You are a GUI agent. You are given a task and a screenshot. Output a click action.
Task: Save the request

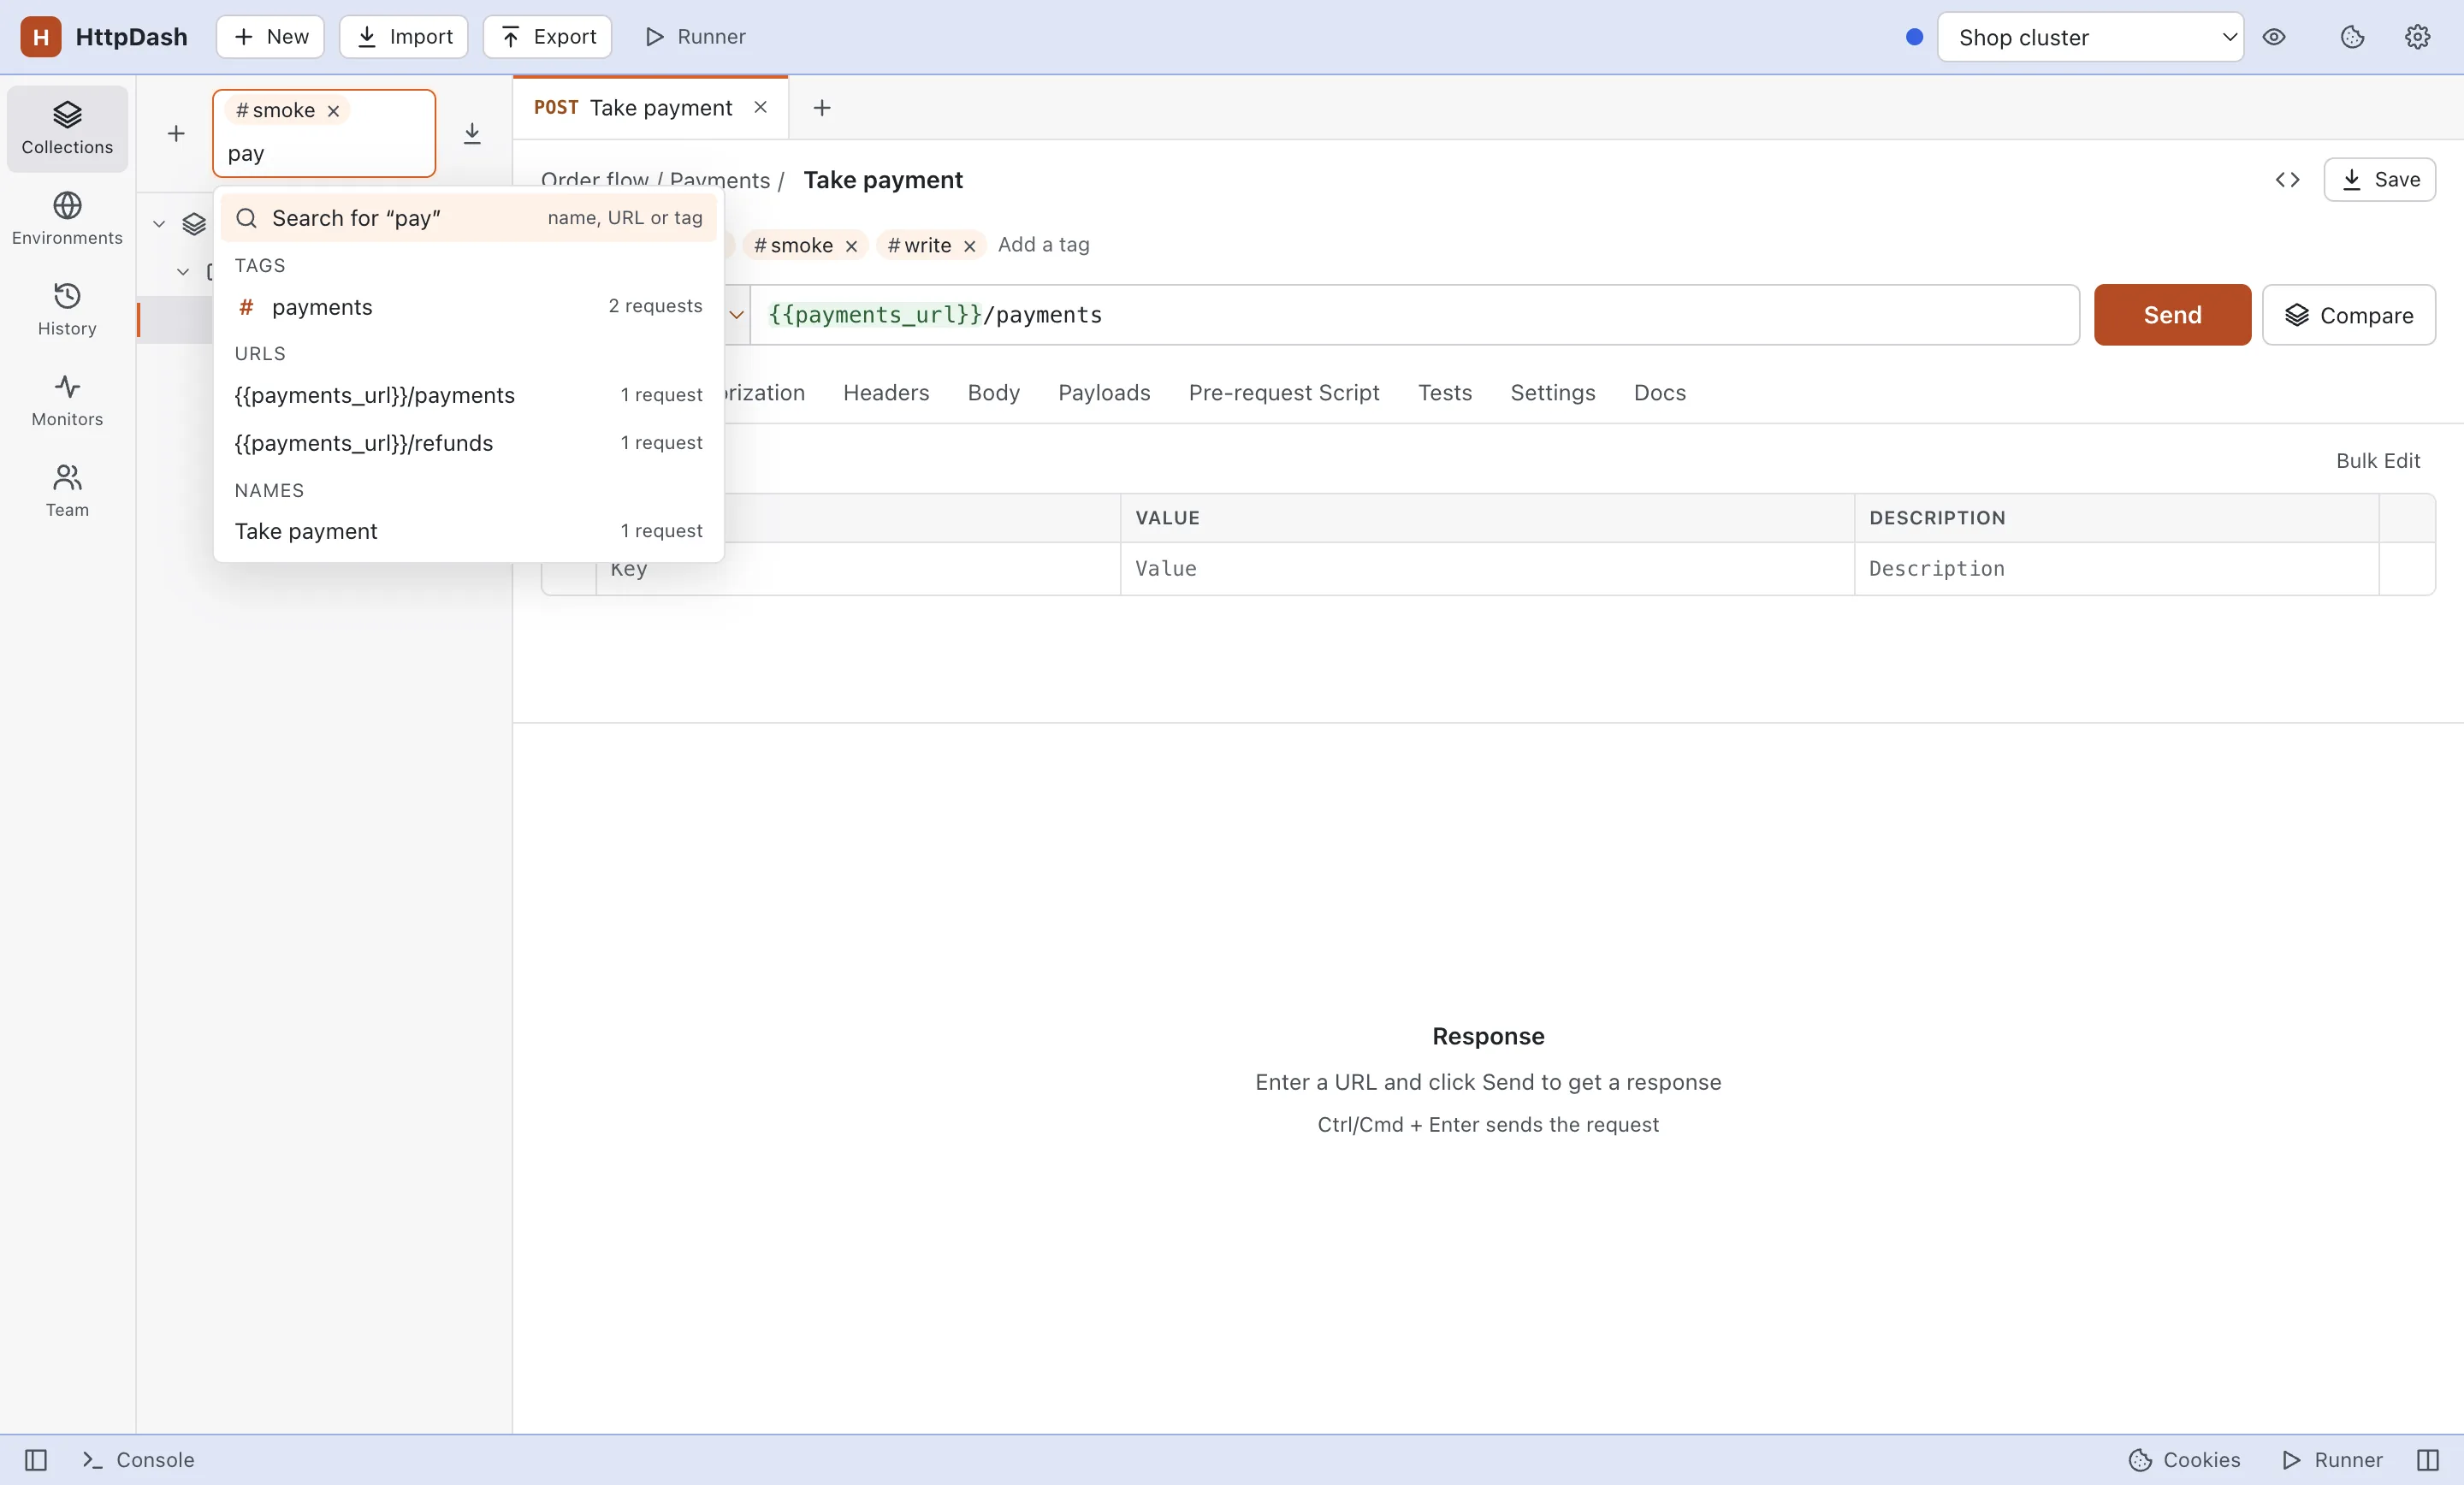pos(2379,179)
